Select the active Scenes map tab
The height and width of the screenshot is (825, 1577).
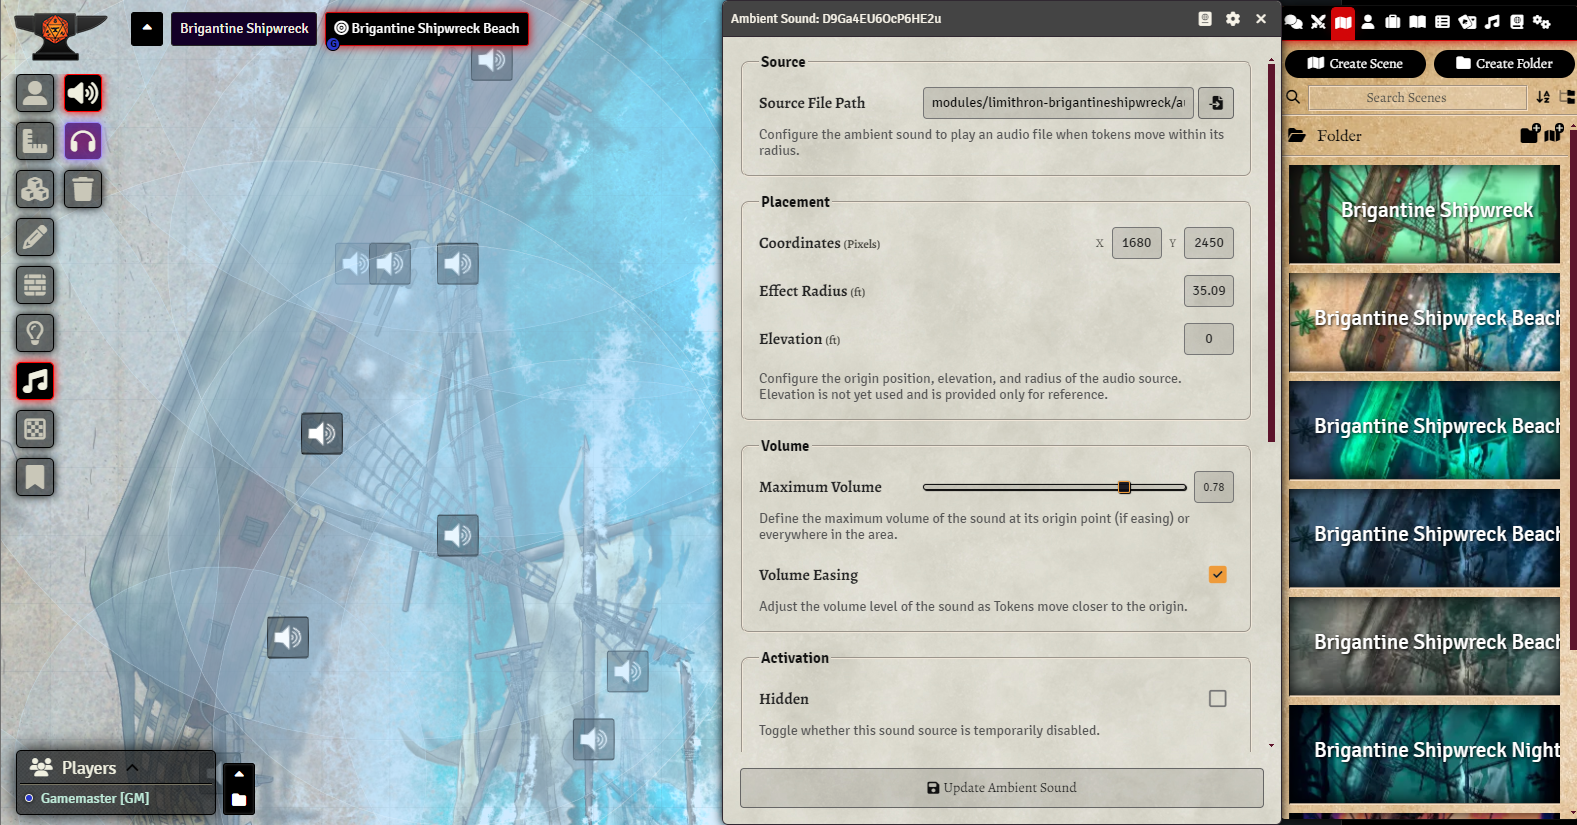pos(1343,21)
